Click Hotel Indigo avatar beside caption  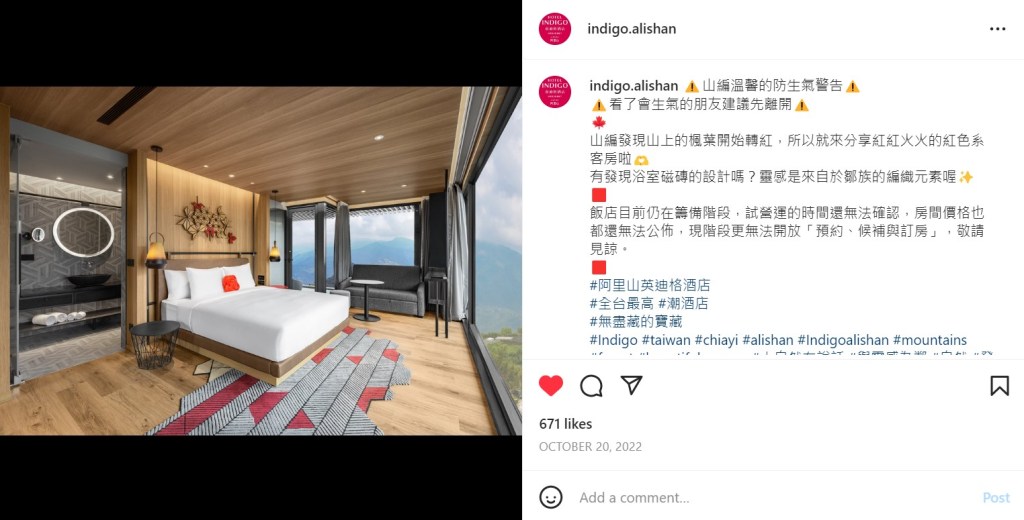click(x=555, y=91)
